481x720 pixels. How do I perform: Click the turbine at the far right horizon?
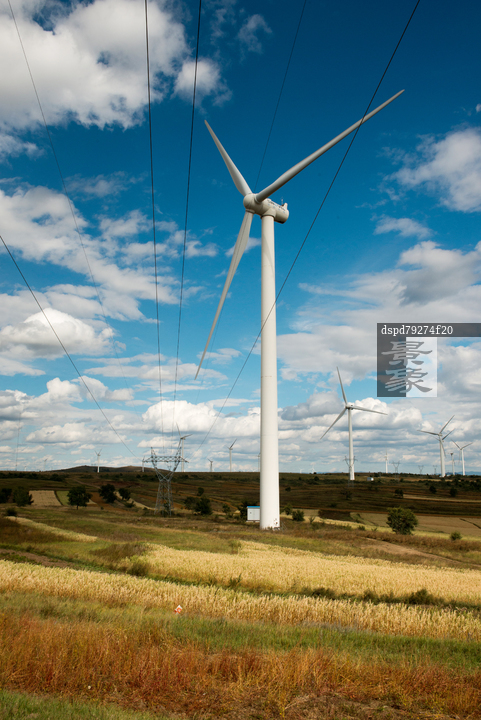tap(462, 457)
